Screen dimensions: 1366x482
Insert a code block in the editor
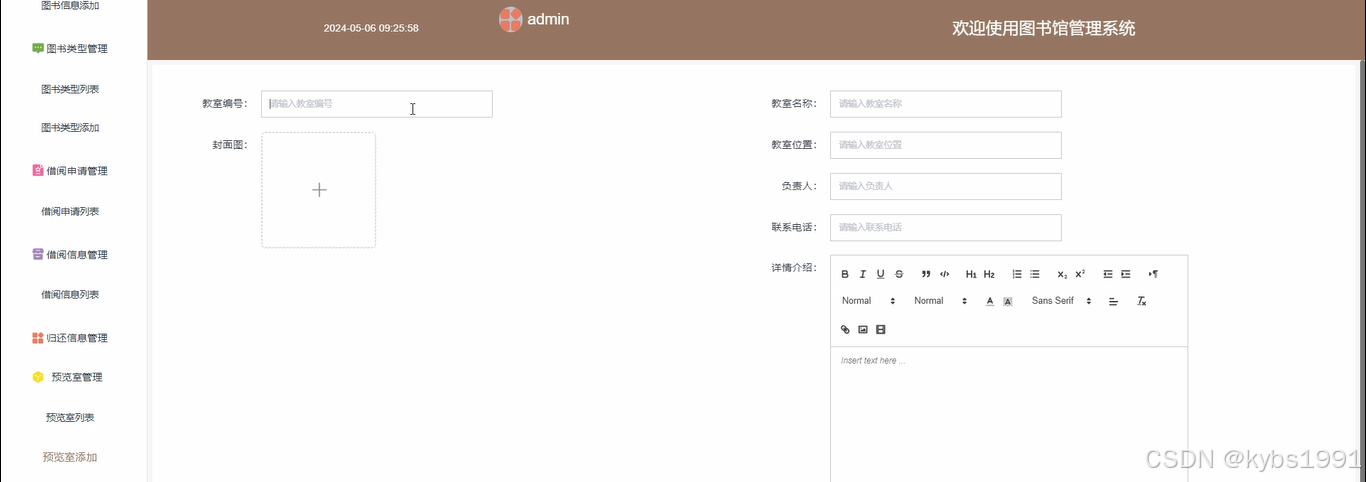[944, 274]
